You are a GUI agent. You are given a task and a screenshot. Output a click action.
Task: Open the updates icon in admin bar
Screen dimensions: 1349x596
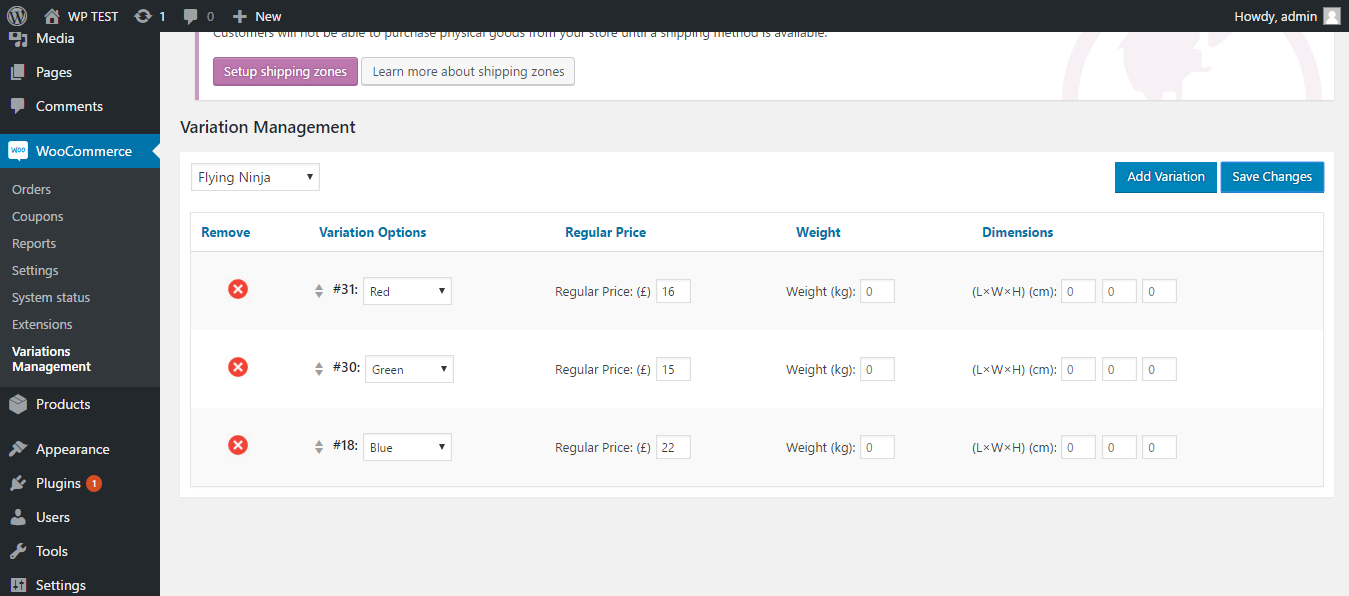[143, 16]
